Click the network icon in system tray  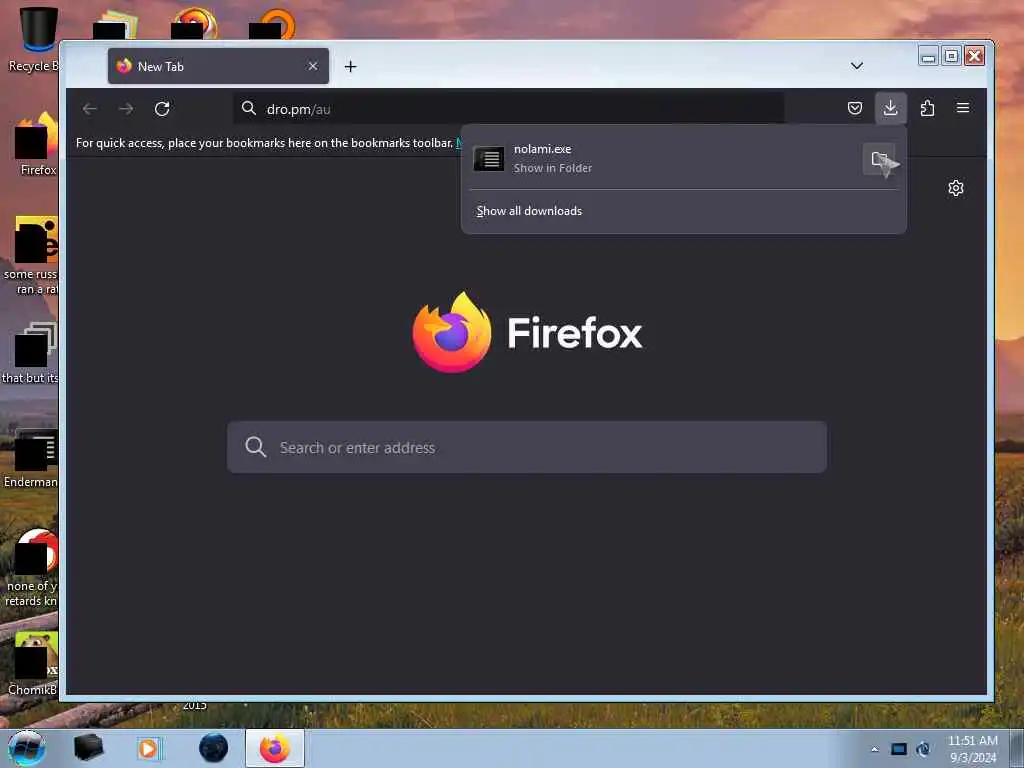923,749
